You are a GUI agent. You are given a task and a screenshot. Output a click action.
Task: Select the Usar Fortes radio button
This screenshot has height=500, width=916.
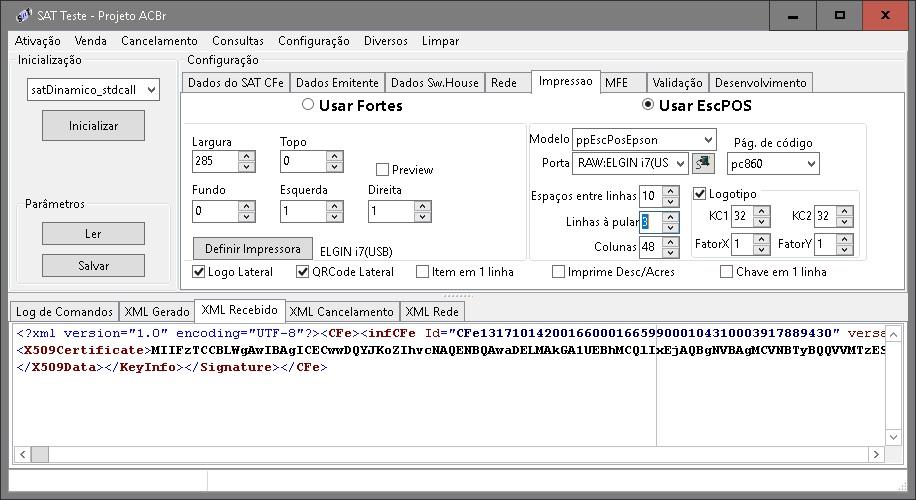click(308, 105)
